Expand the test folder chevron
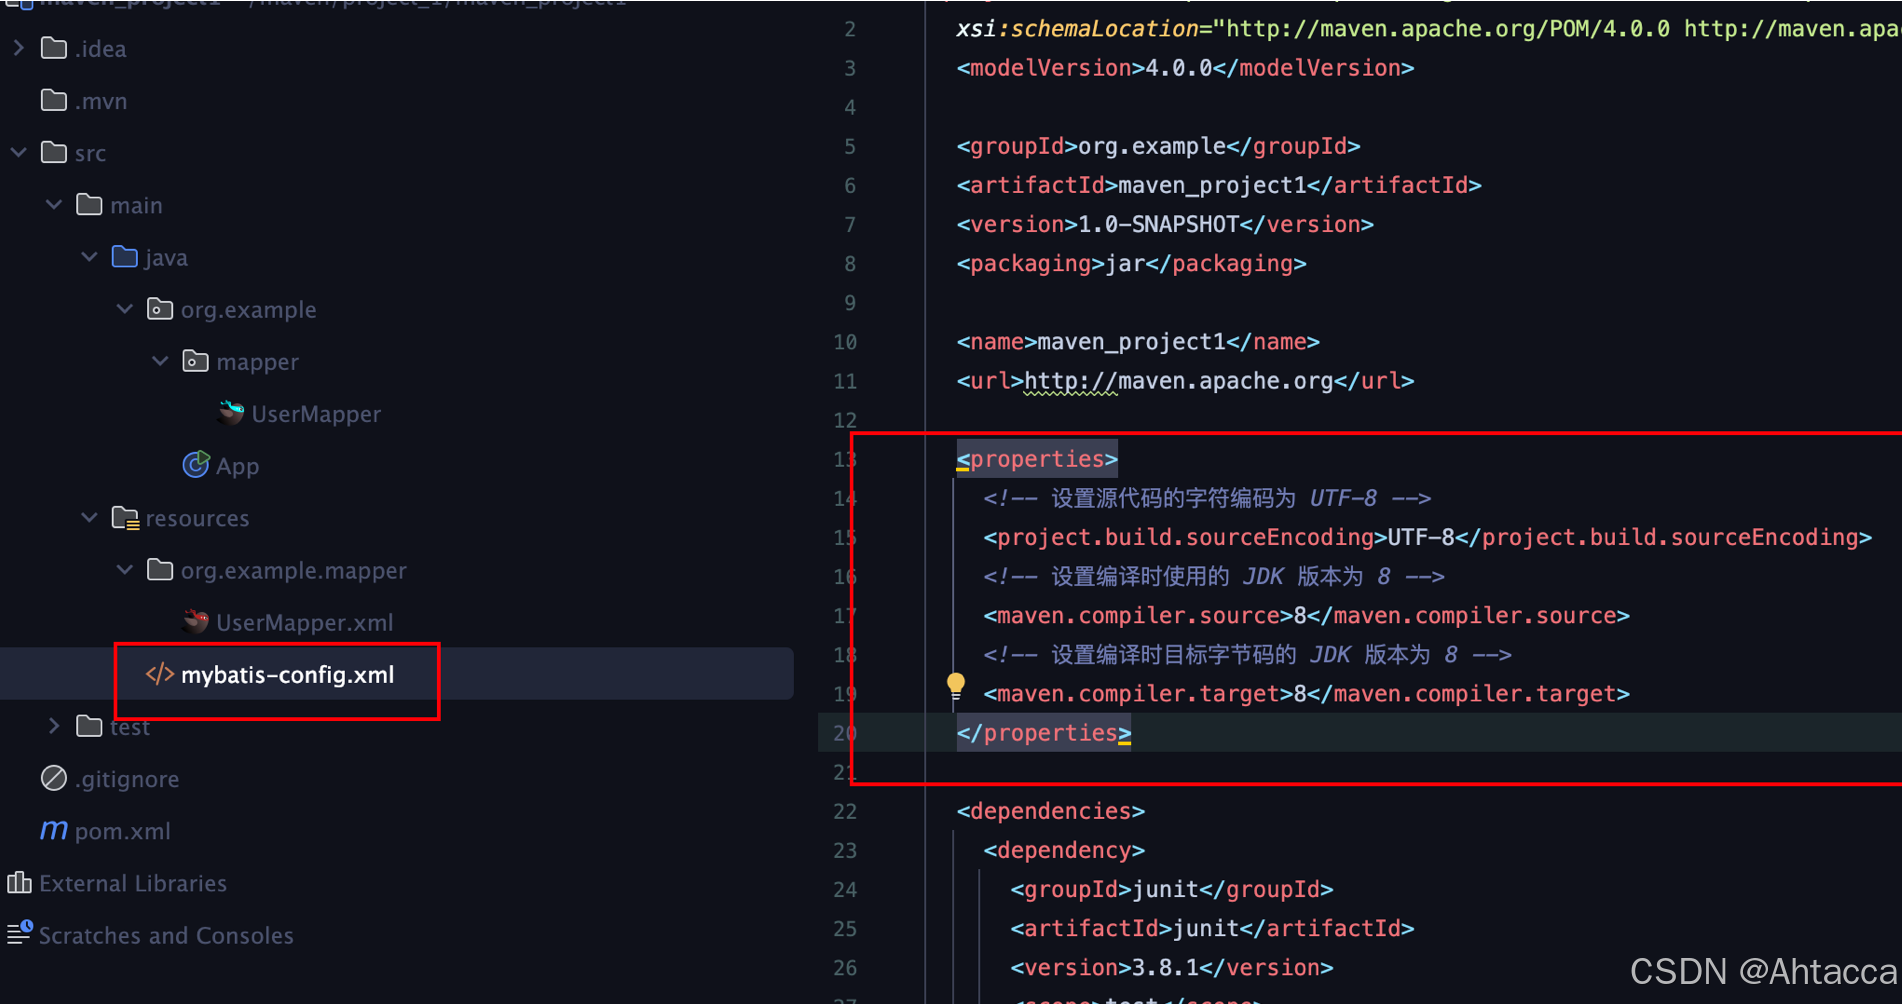This screenshot has width=1902, height=1004. click(54, 726)
